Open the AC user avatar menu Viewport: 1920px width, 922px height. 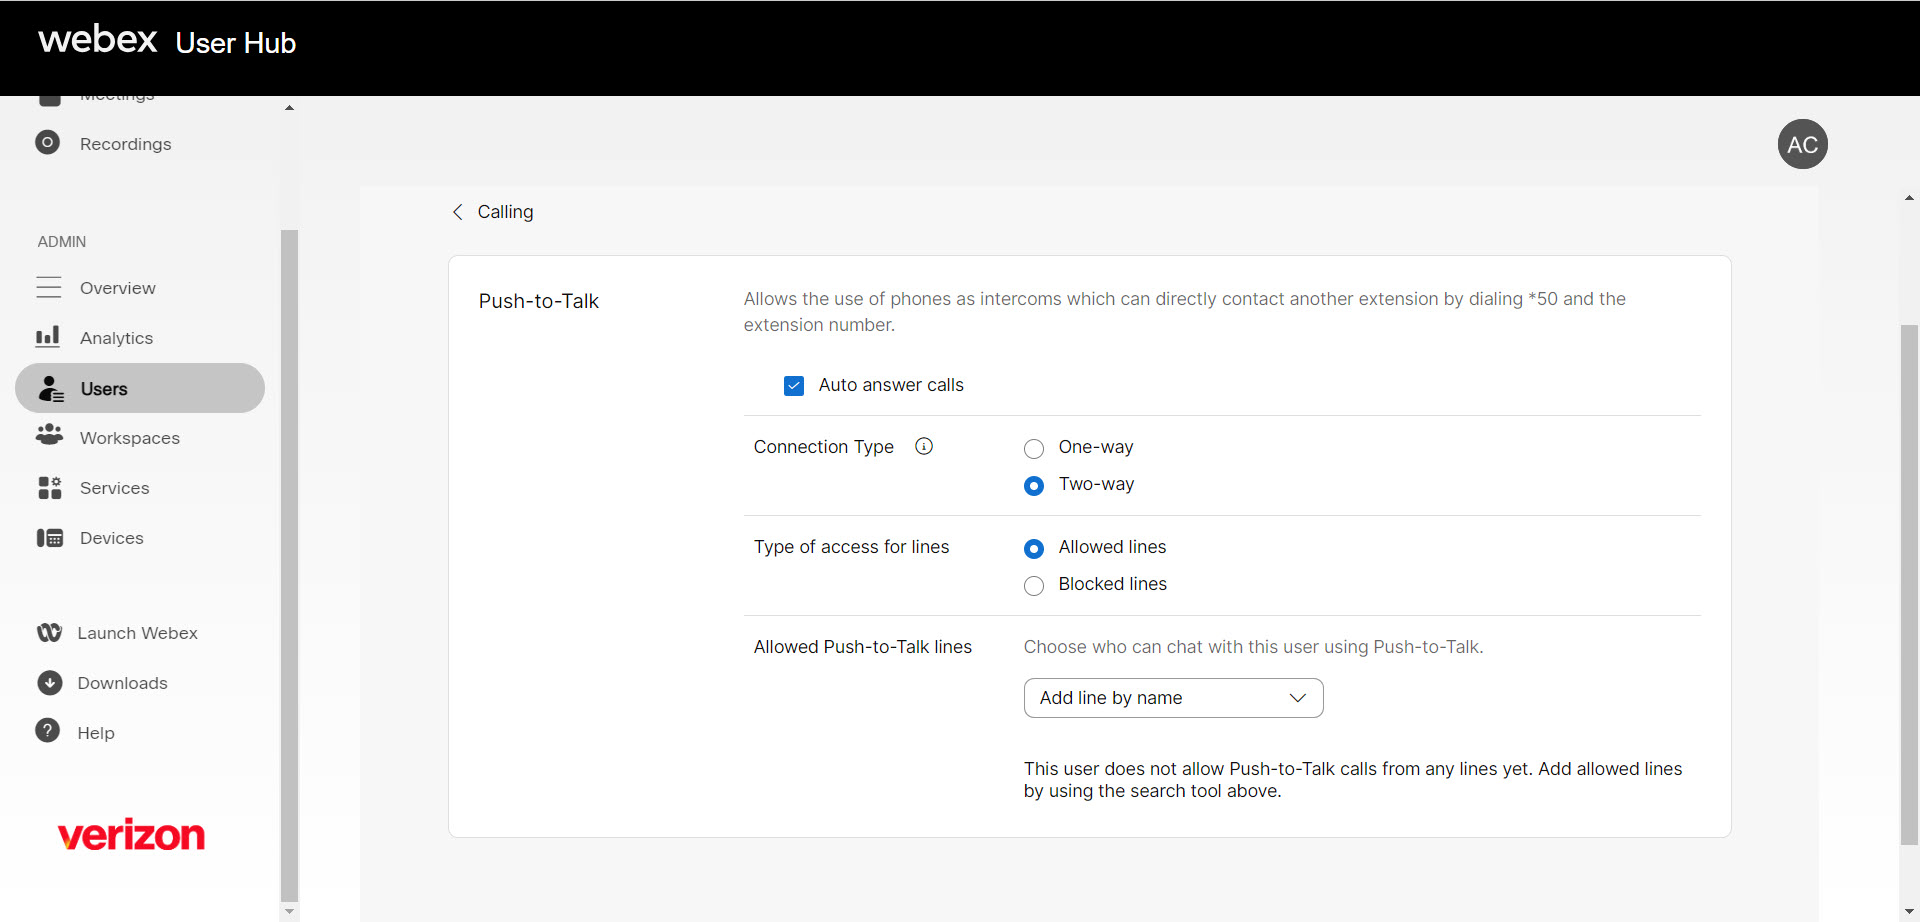[x=1802, y=144]
